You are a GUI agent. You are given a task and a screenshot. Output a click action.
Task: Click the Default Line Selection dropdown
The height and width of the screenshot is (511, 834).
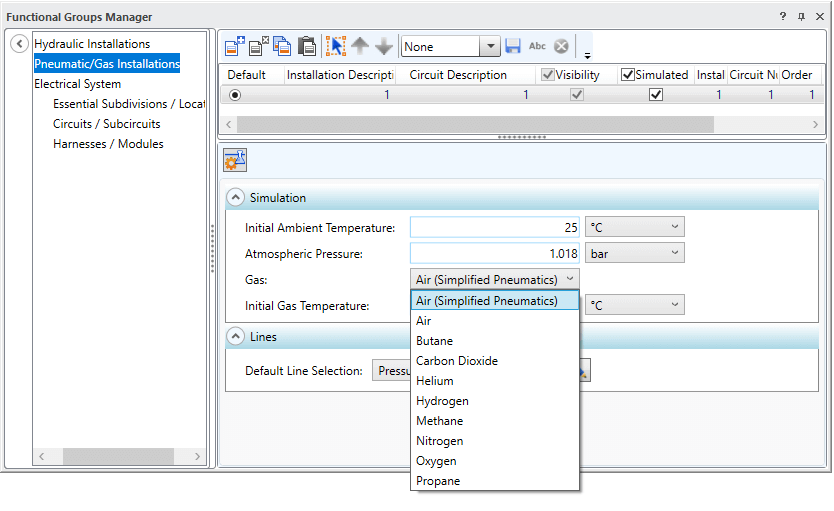392,371
